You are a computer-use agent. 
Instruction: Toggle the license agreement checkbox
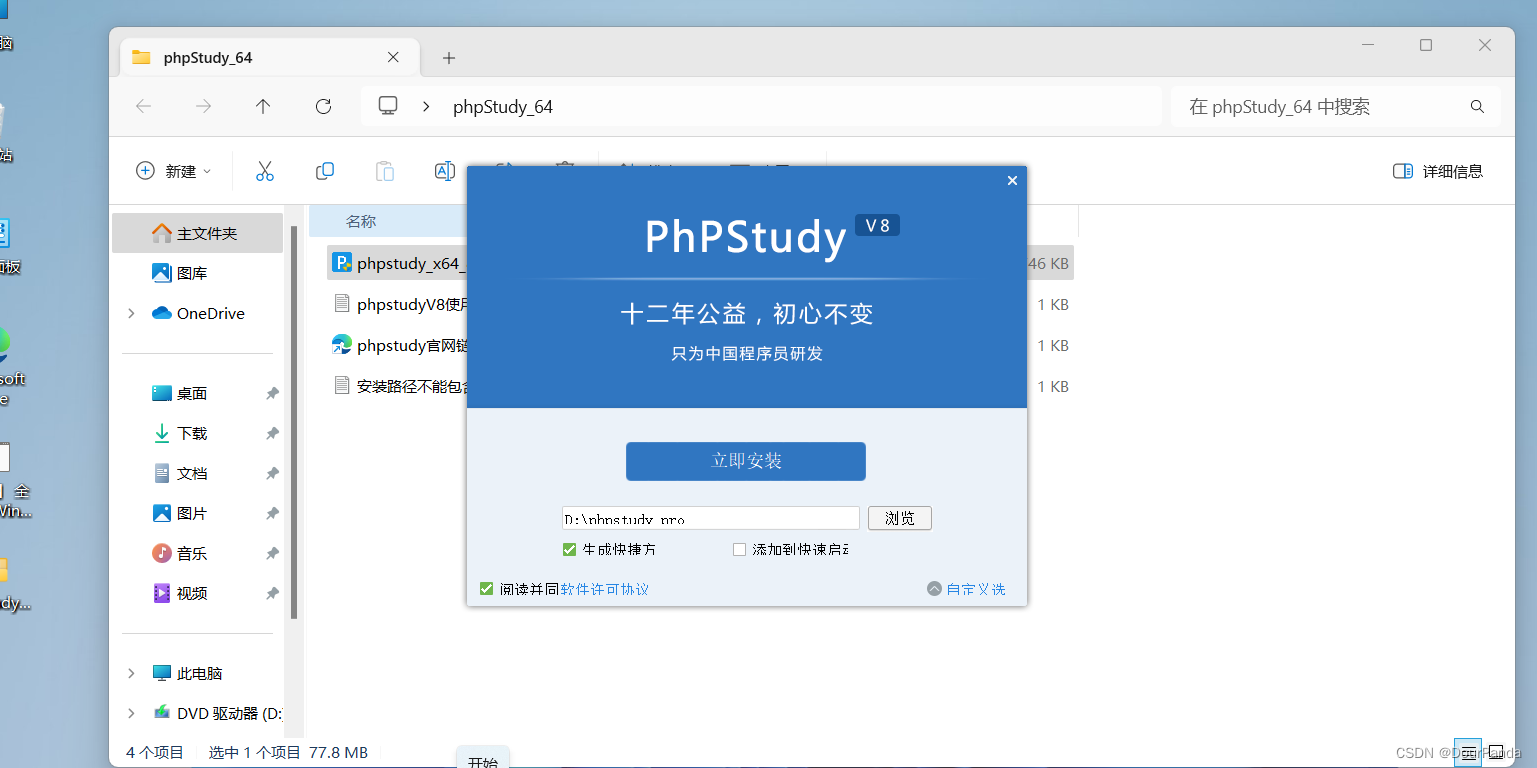[487, 589]
